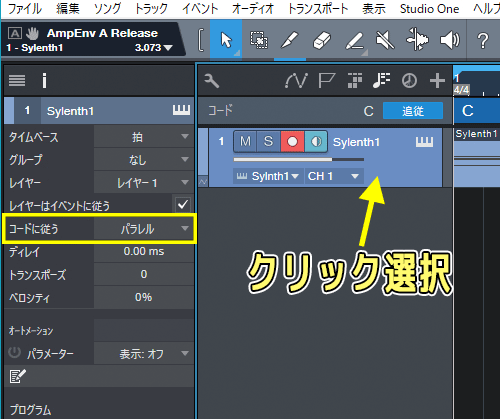Viewport: 500px width, 419px height.
Task: Open the chord track note icon
Action: [381, 81]
